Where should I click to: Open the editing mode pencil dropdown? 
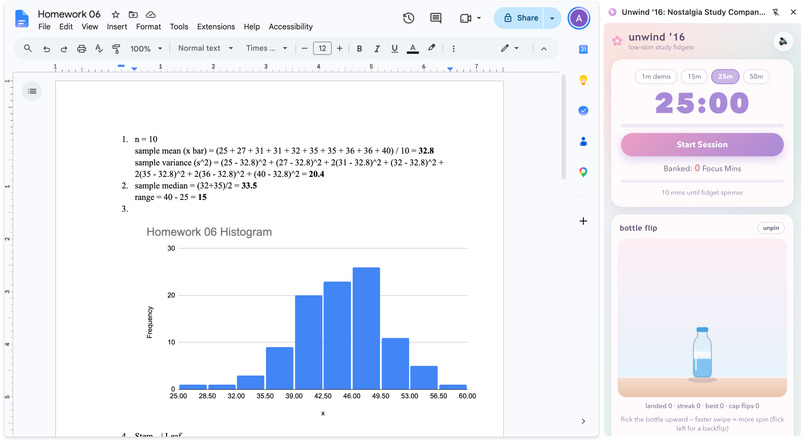pos(509,48)
